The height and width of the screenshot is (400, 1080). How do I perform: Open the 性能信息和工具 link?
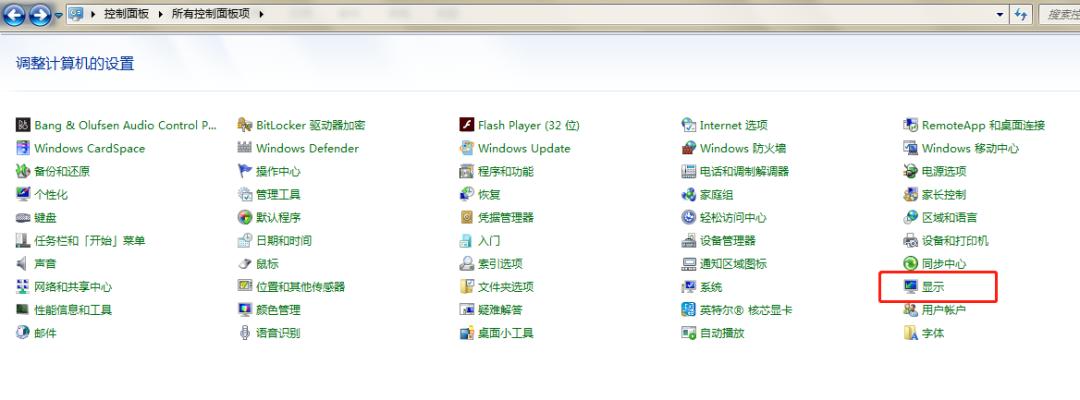coord(73,310)
